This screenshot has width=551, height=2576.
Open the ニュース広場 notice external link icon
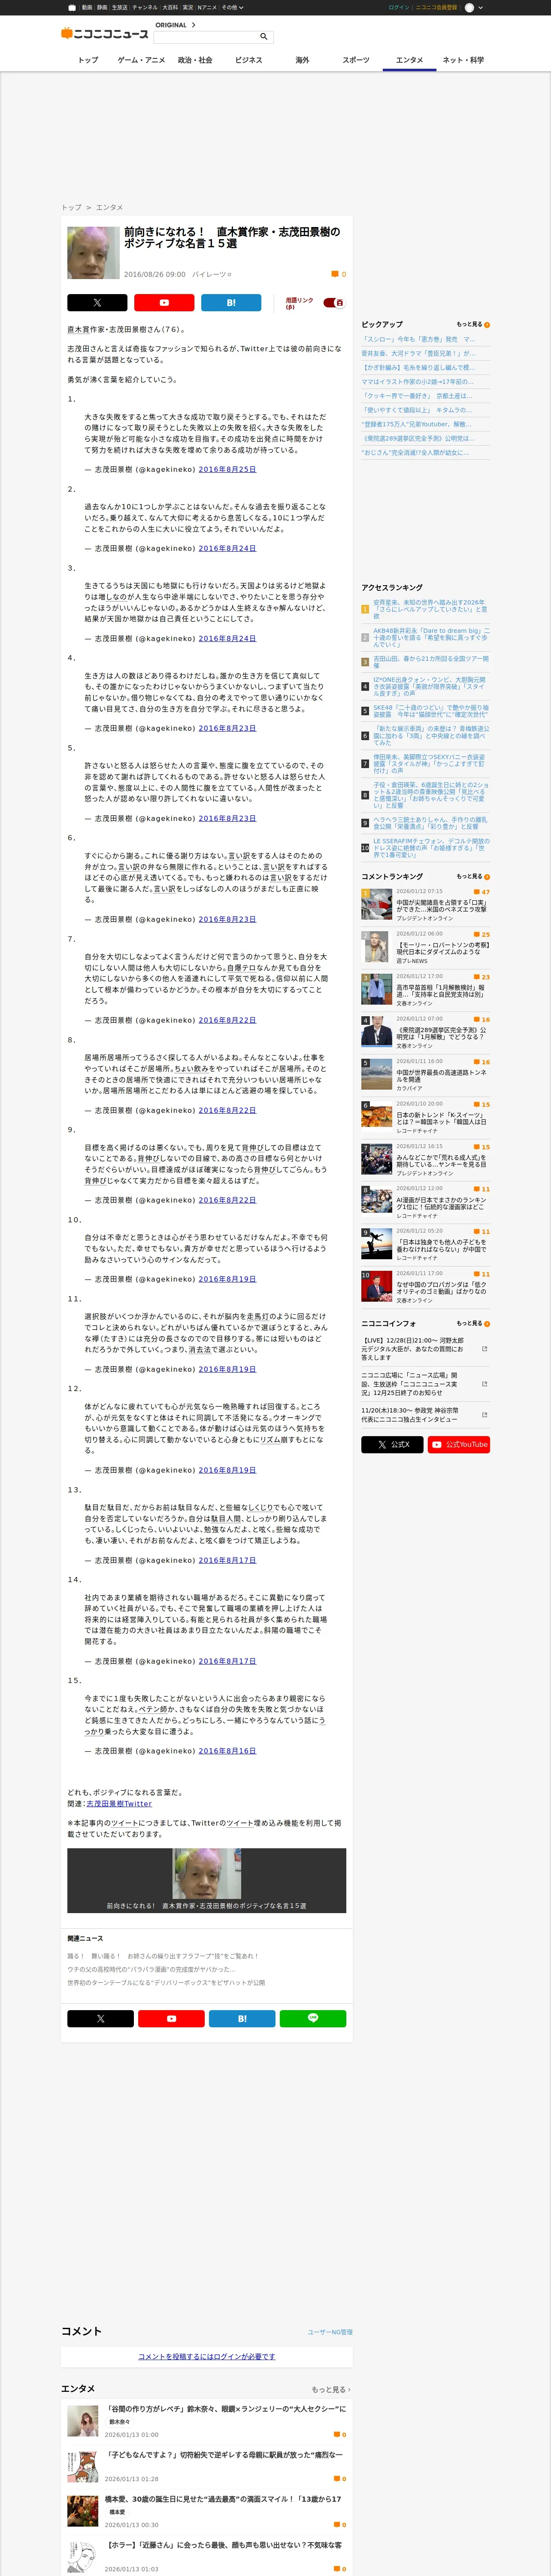pyautogui.click(x=485, y=1384)
